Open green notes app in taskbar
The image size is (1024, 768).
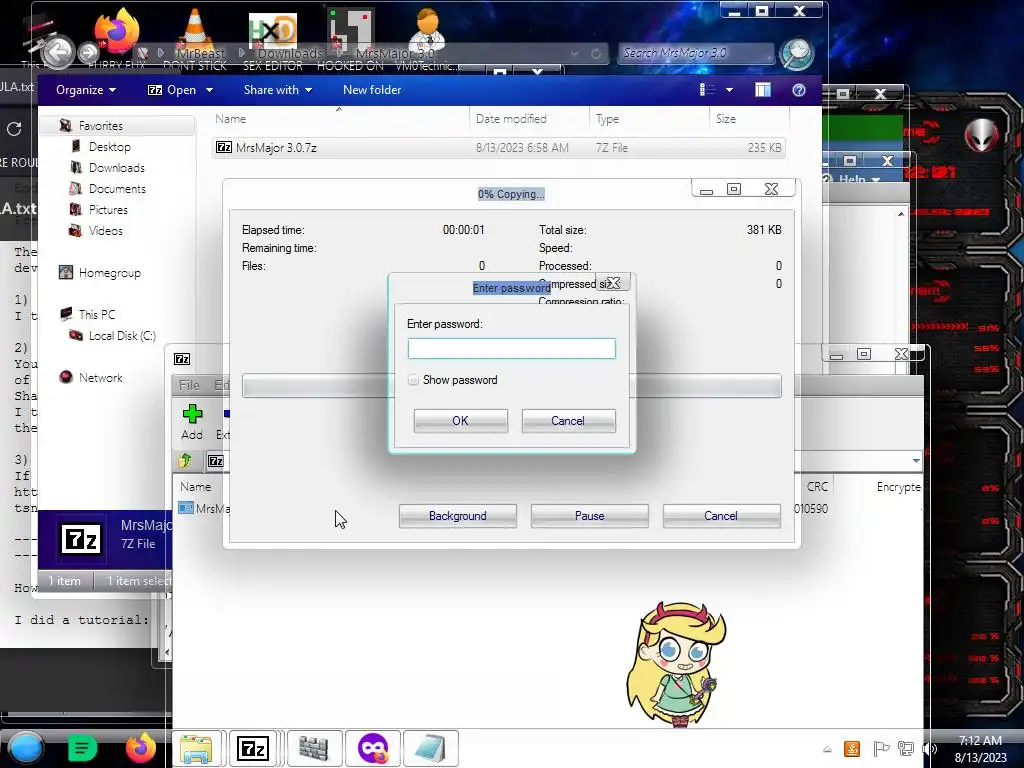pyautogui.click(x=82, y=748)
